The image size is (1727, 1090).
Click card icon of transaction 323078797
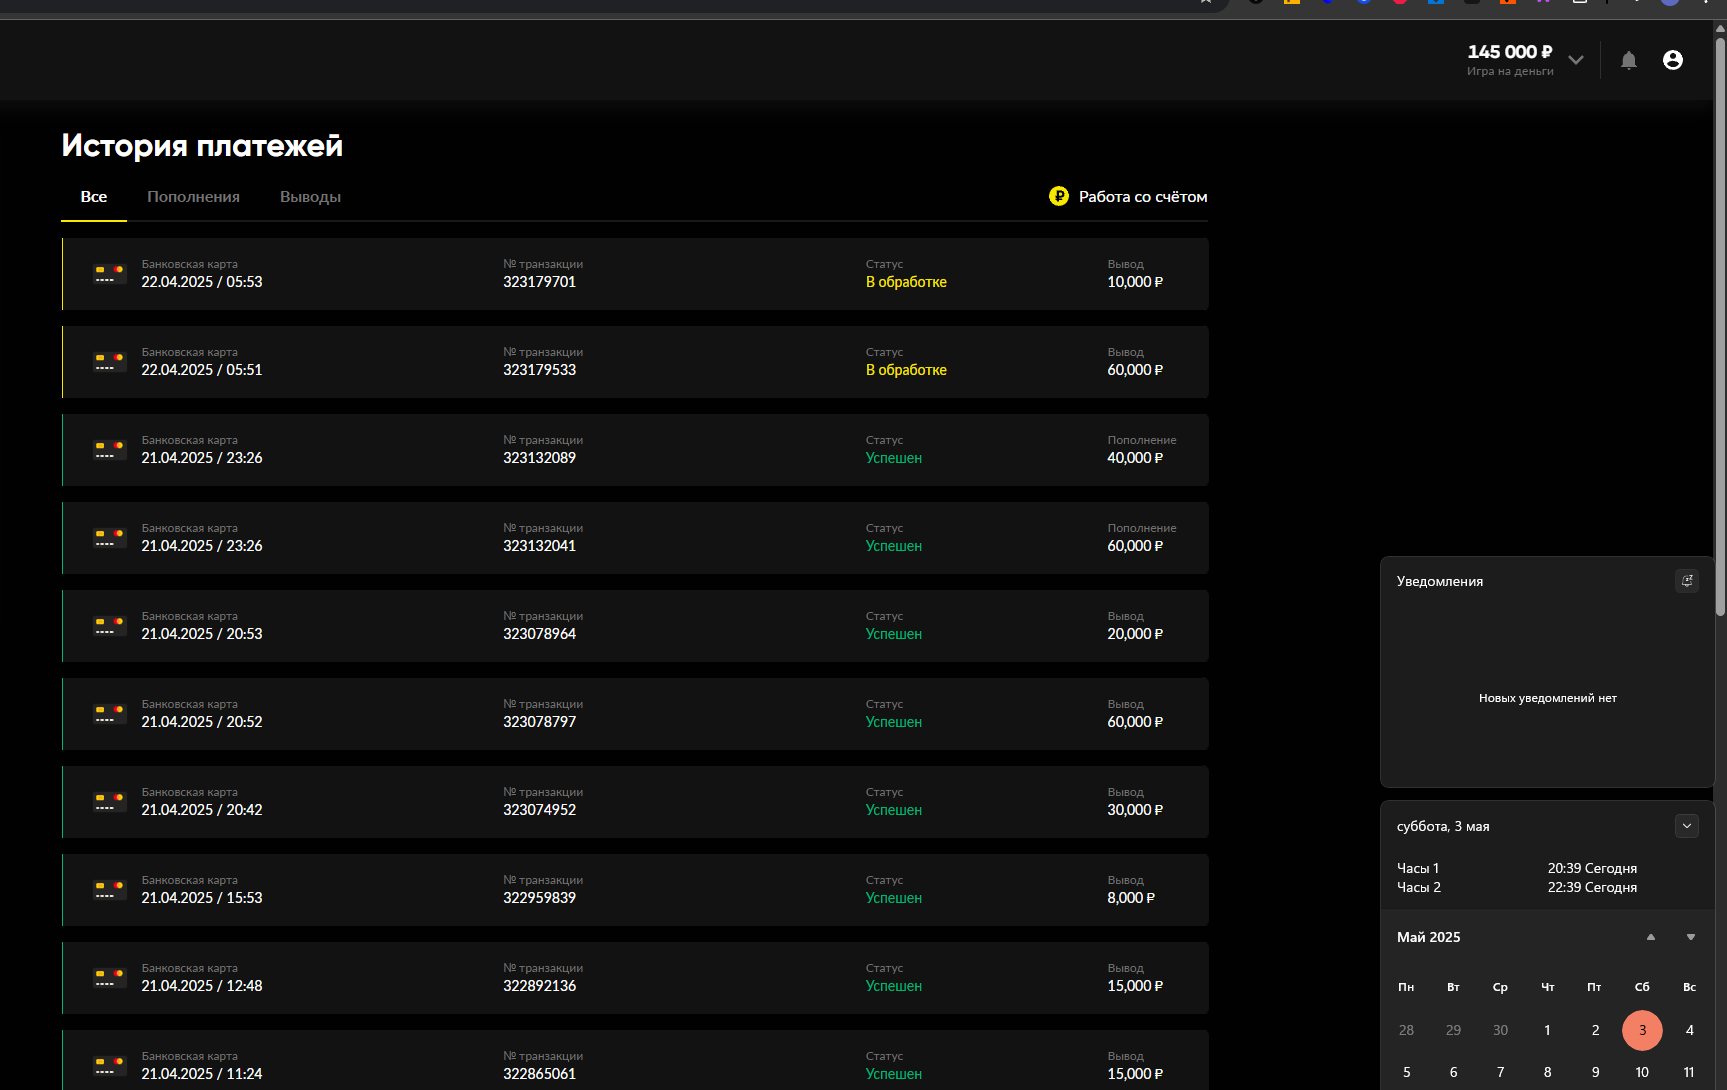[109, 714]
